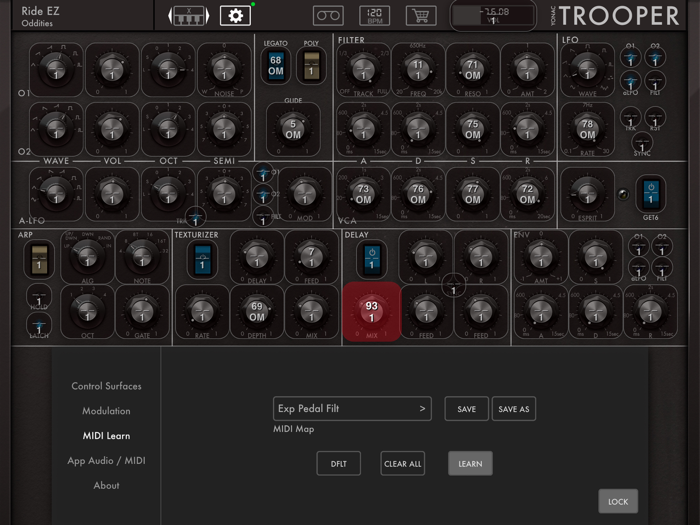Select the TEXTURIZER DEPTH knob
This screenshot has height=525, width=700.
point(257,311)
